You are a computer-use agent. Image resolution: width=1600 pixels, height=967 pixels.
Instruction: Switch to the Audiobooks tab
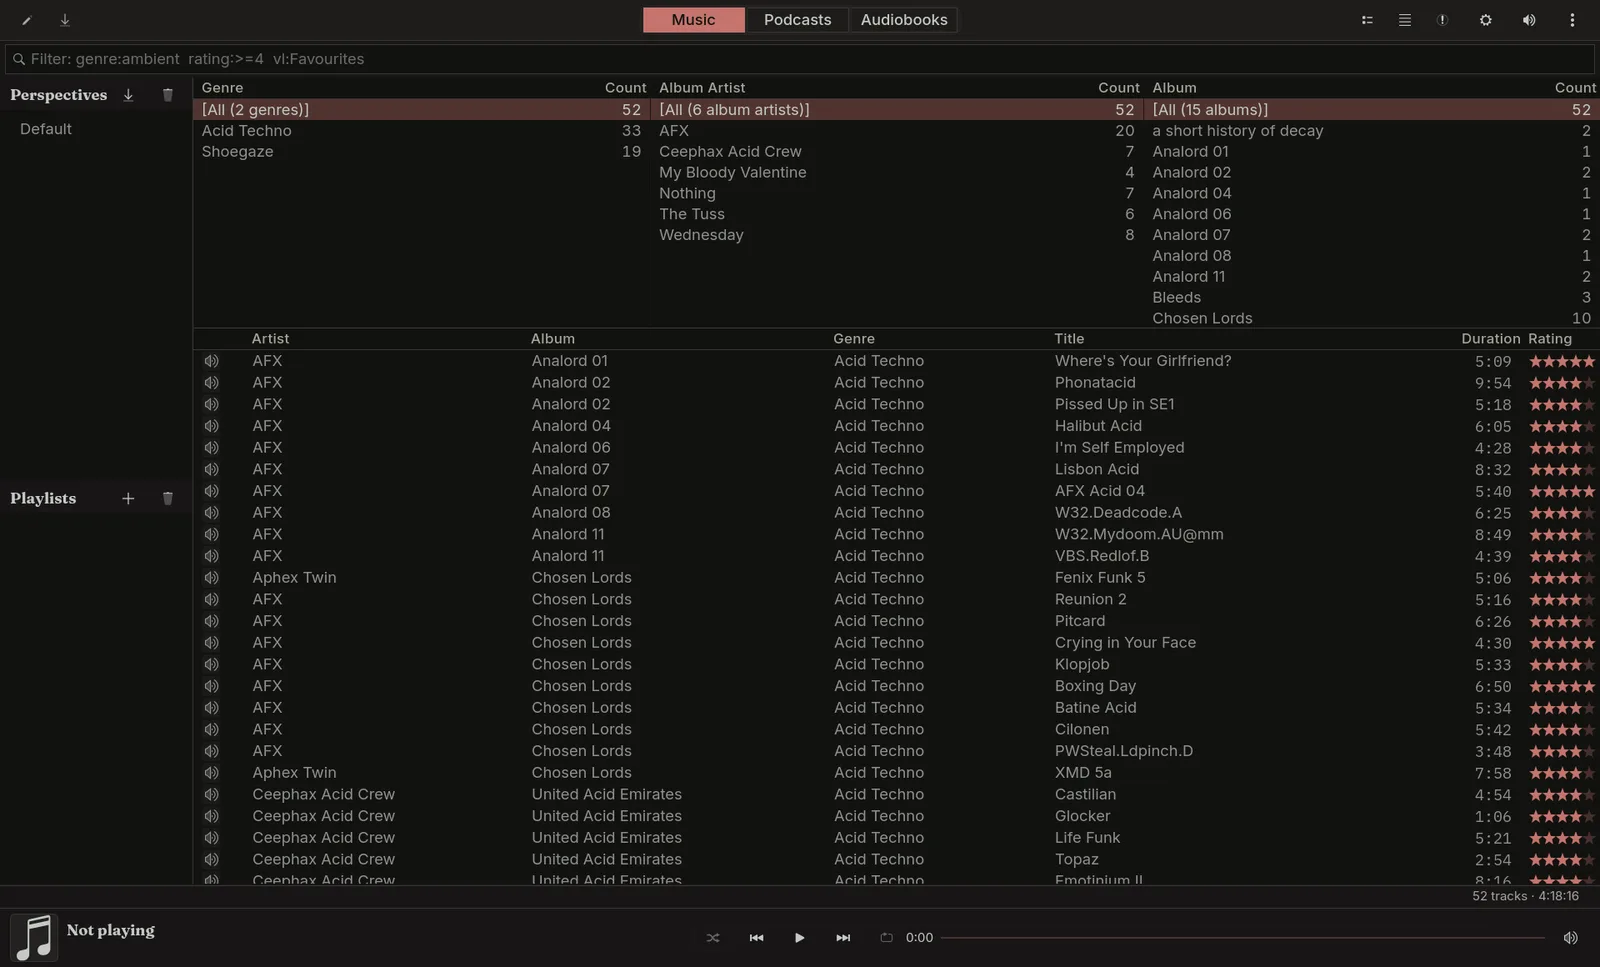coord(904,20)
